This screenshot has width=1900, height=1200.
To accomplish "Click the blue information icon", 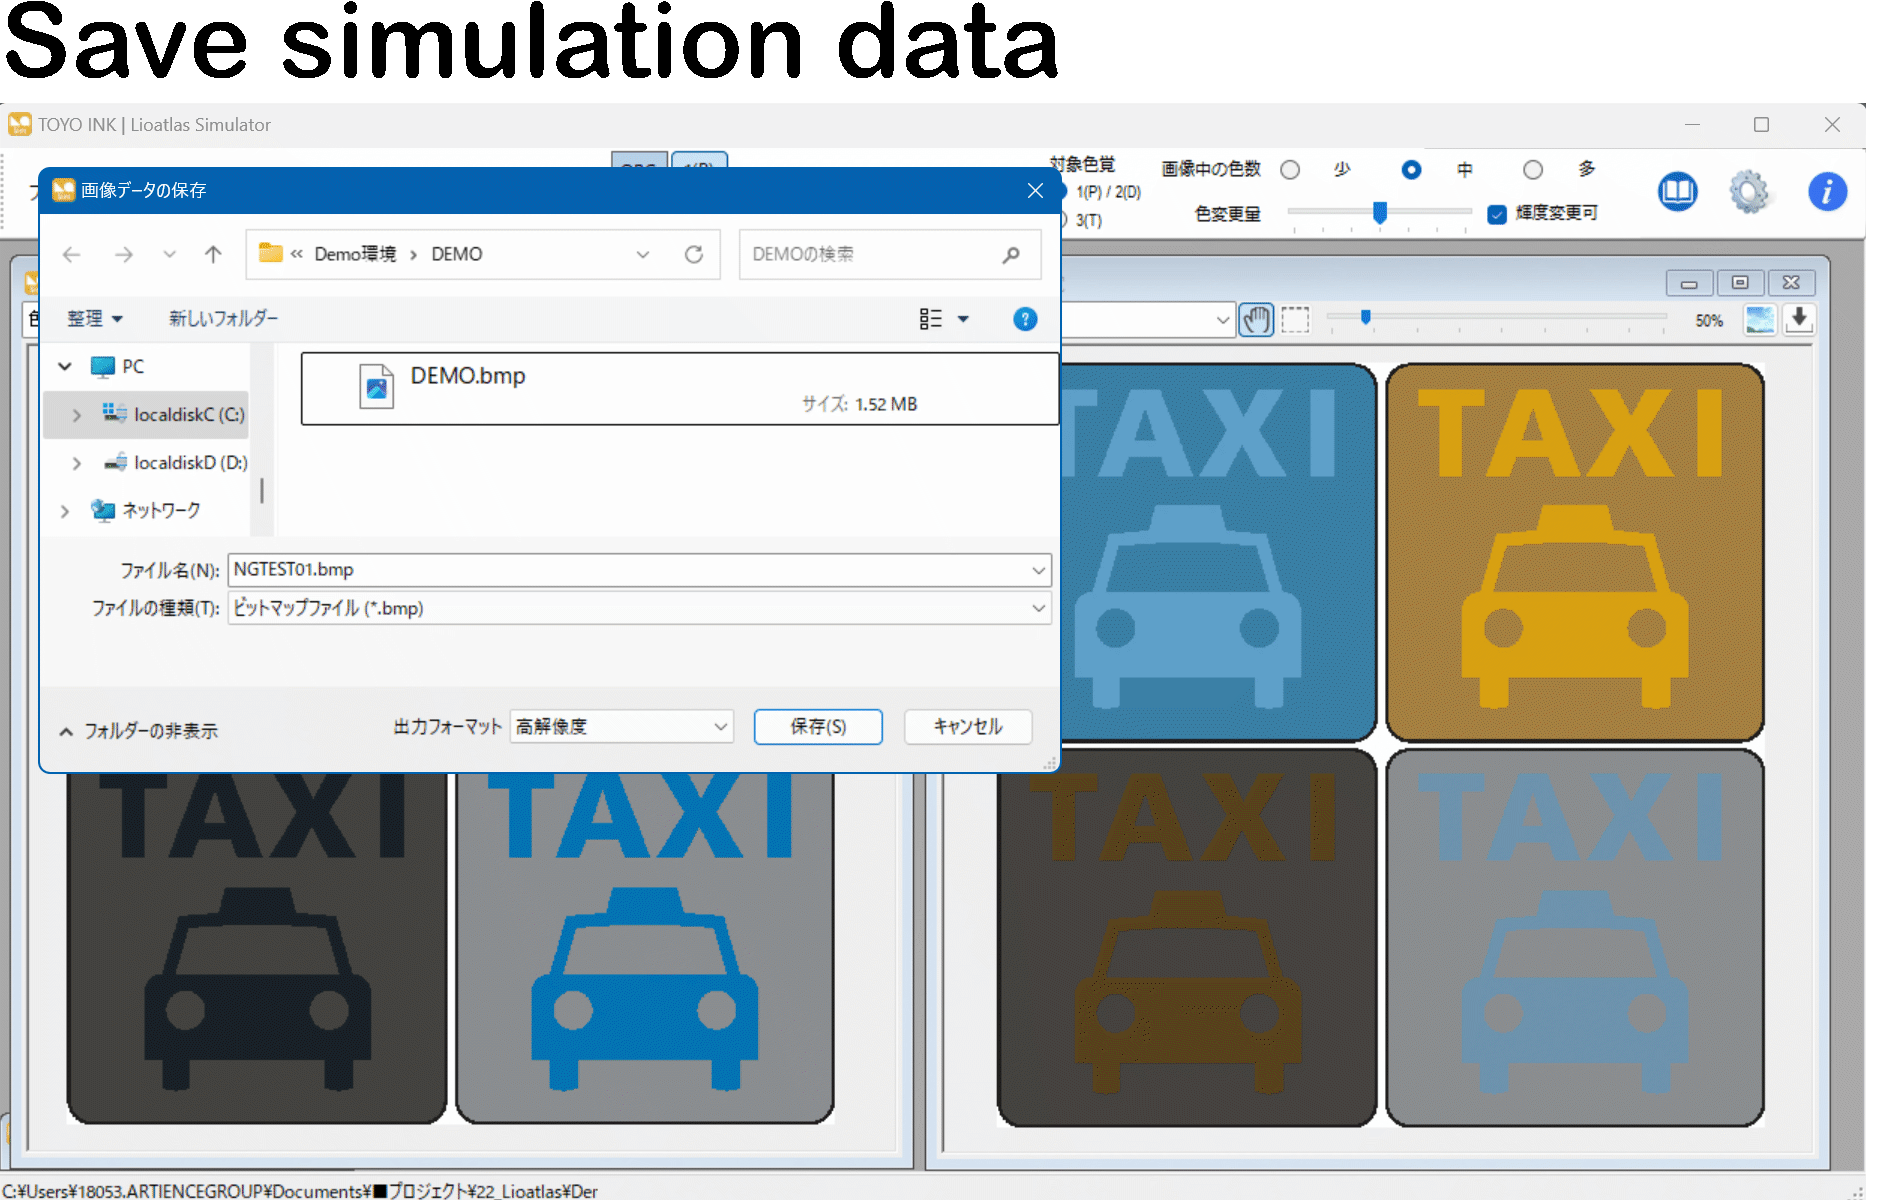I will coord(1827,191).
